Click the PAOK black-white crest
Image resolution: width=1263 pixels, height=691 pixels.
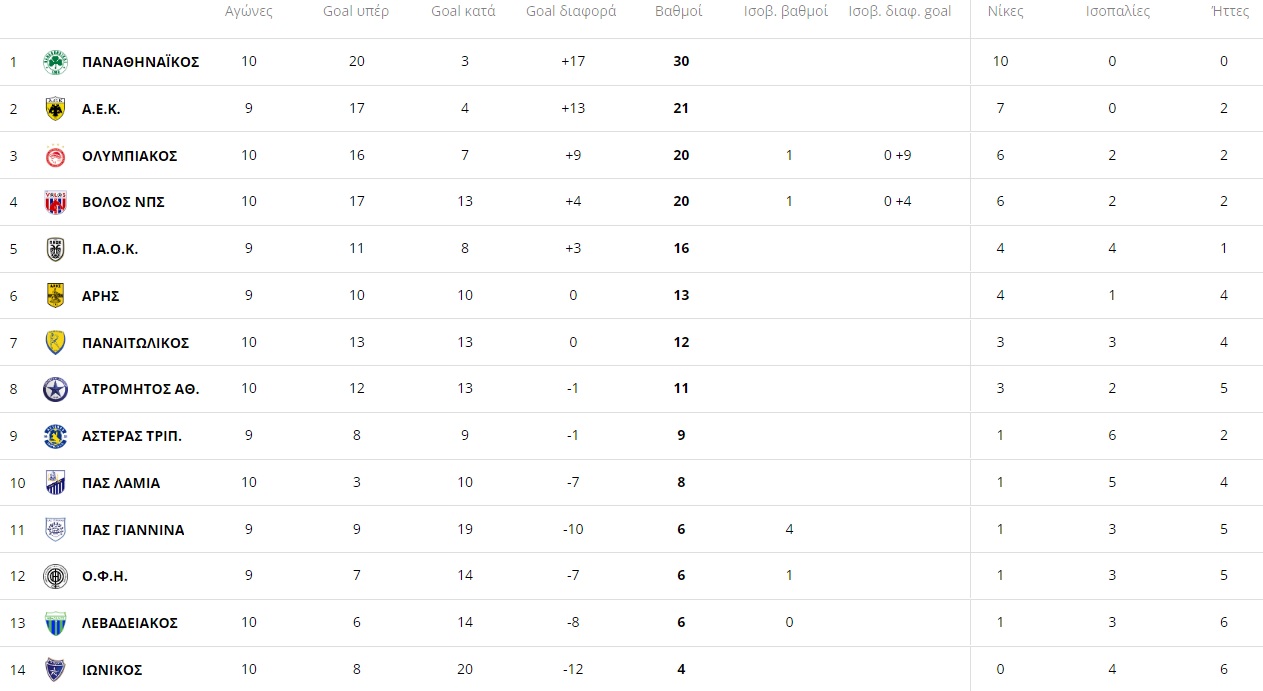click(55, 249)
